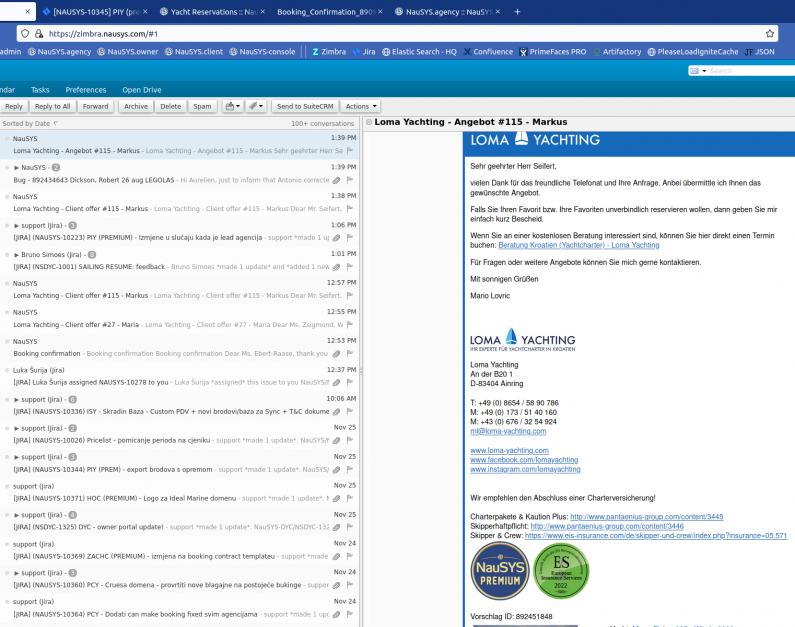Flag the Luka Šurija assigned NAUSYS-10278 message
The width and height of the screenshot is (795, 627).
tap(350, 382)
